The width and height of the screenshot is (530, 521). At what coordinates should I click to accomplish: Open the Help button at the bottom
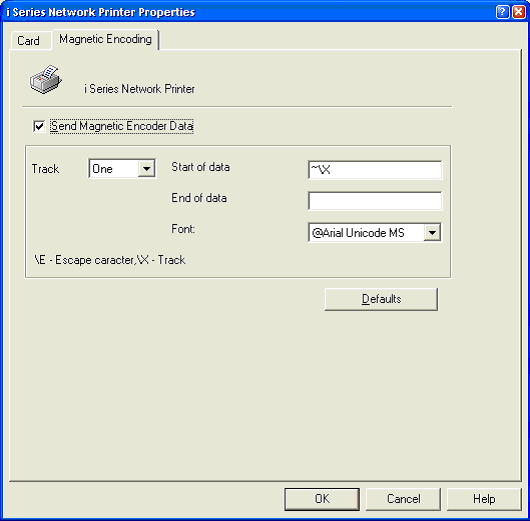(x=484, y=499)
